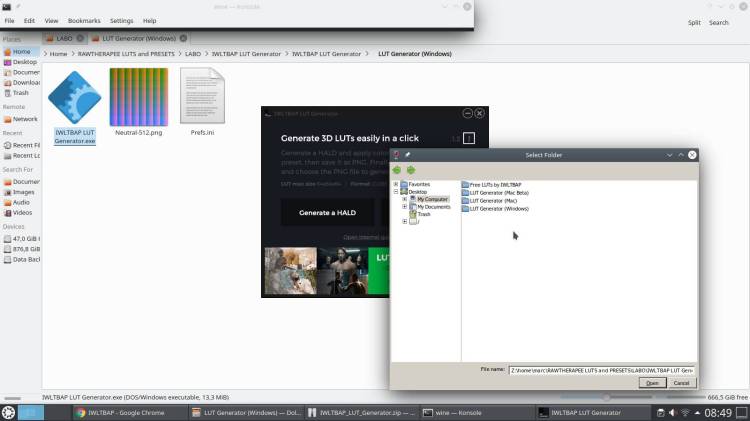
Task: Adjust the Dolphin icon zoom slider
Action: [606, 397]
